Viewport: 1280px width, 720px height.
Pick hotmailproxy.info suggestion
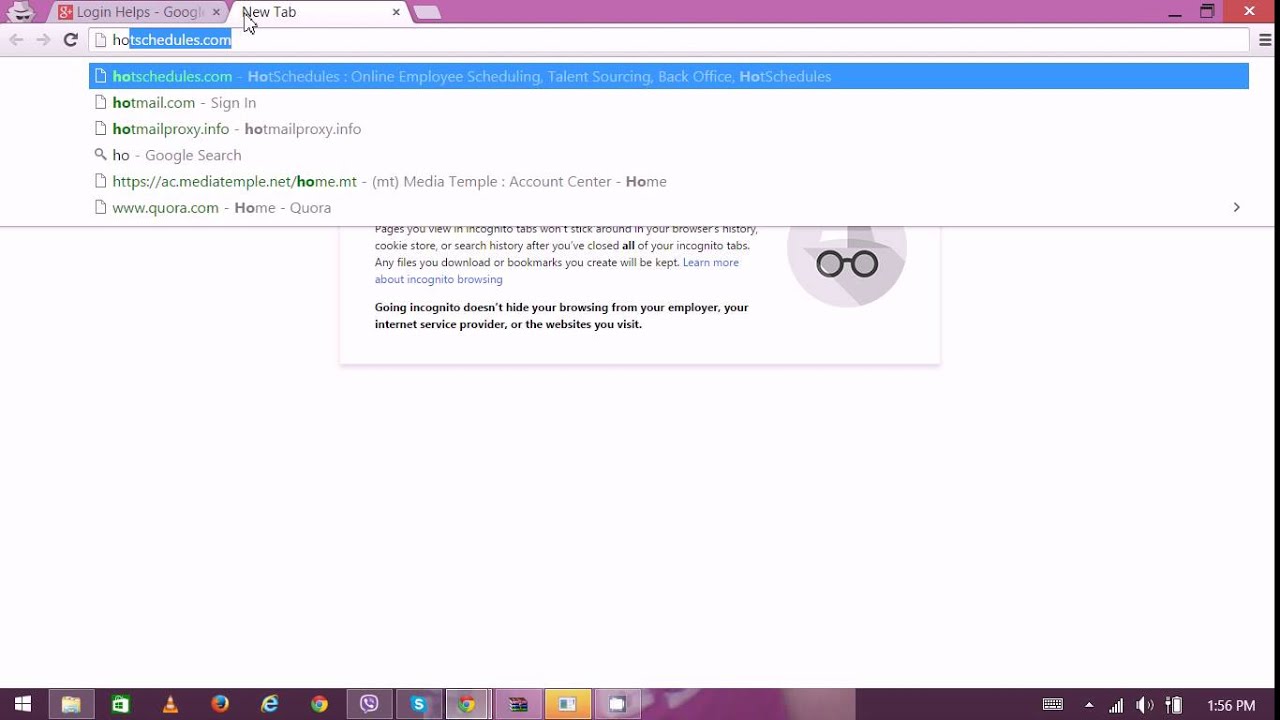pyautogui.click(x=668, y=128)
